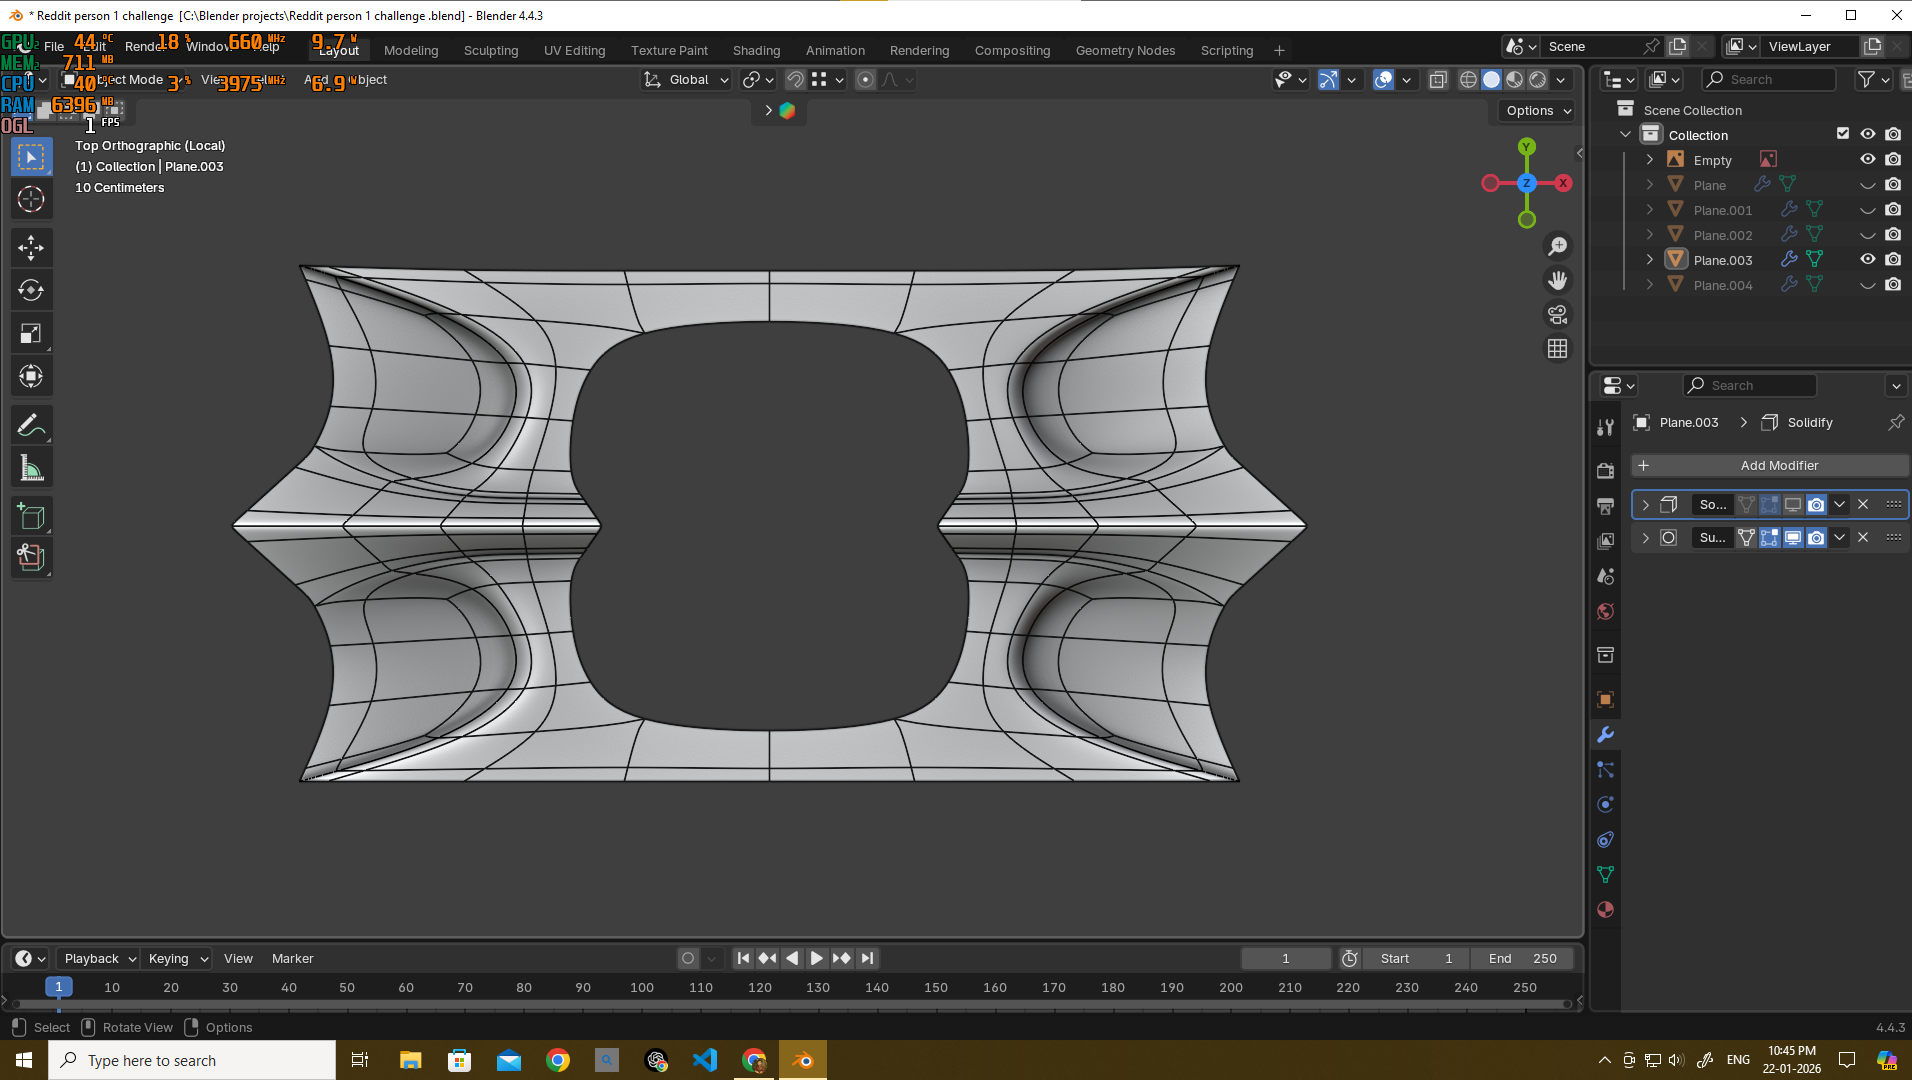Viewport: 1912px width, 1080px height.
Task: Uncheck Collection exclude from view layer checkbox
Action: [1843, 134]
